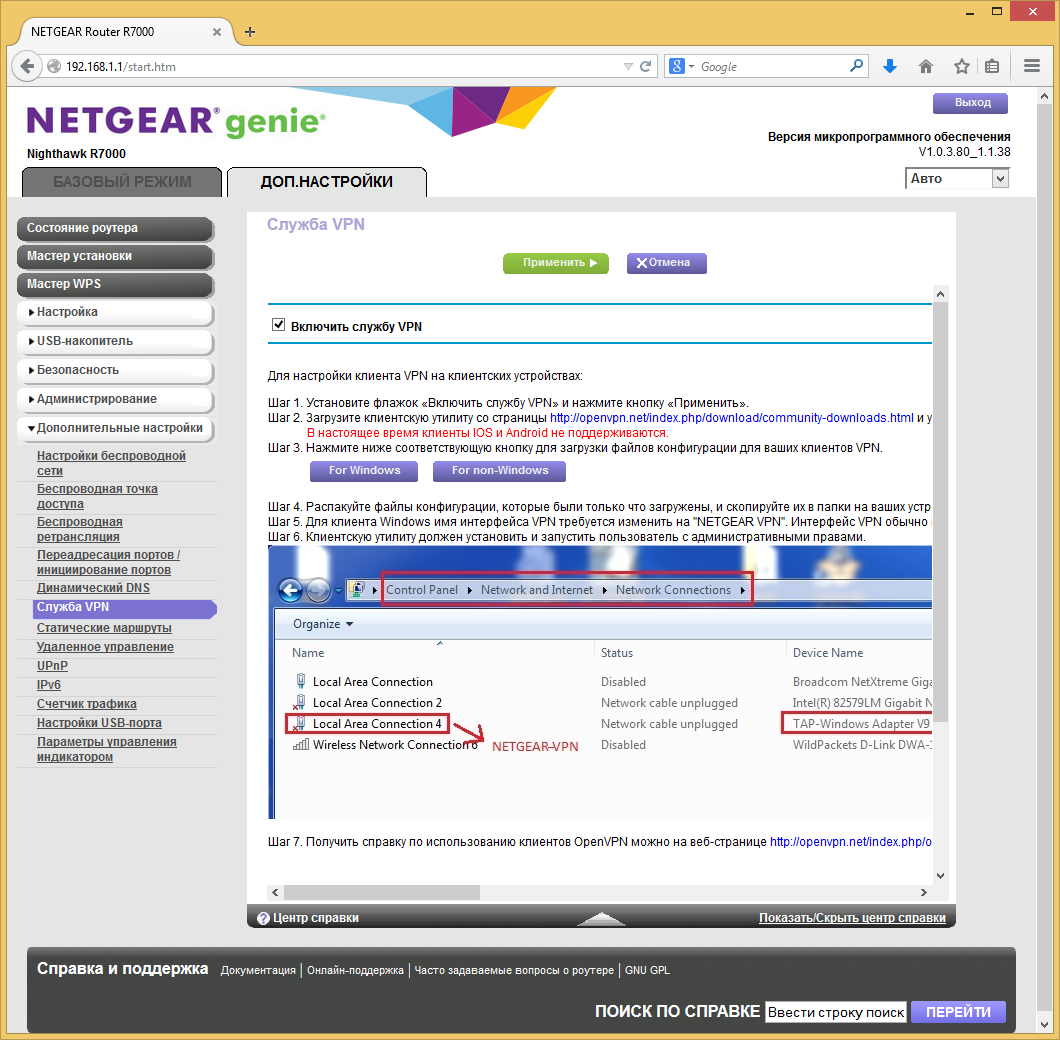Viewport: 1060px width, 1040px height.
Task: Collapse Дополнительные настройки section
Action: (115, 429)
